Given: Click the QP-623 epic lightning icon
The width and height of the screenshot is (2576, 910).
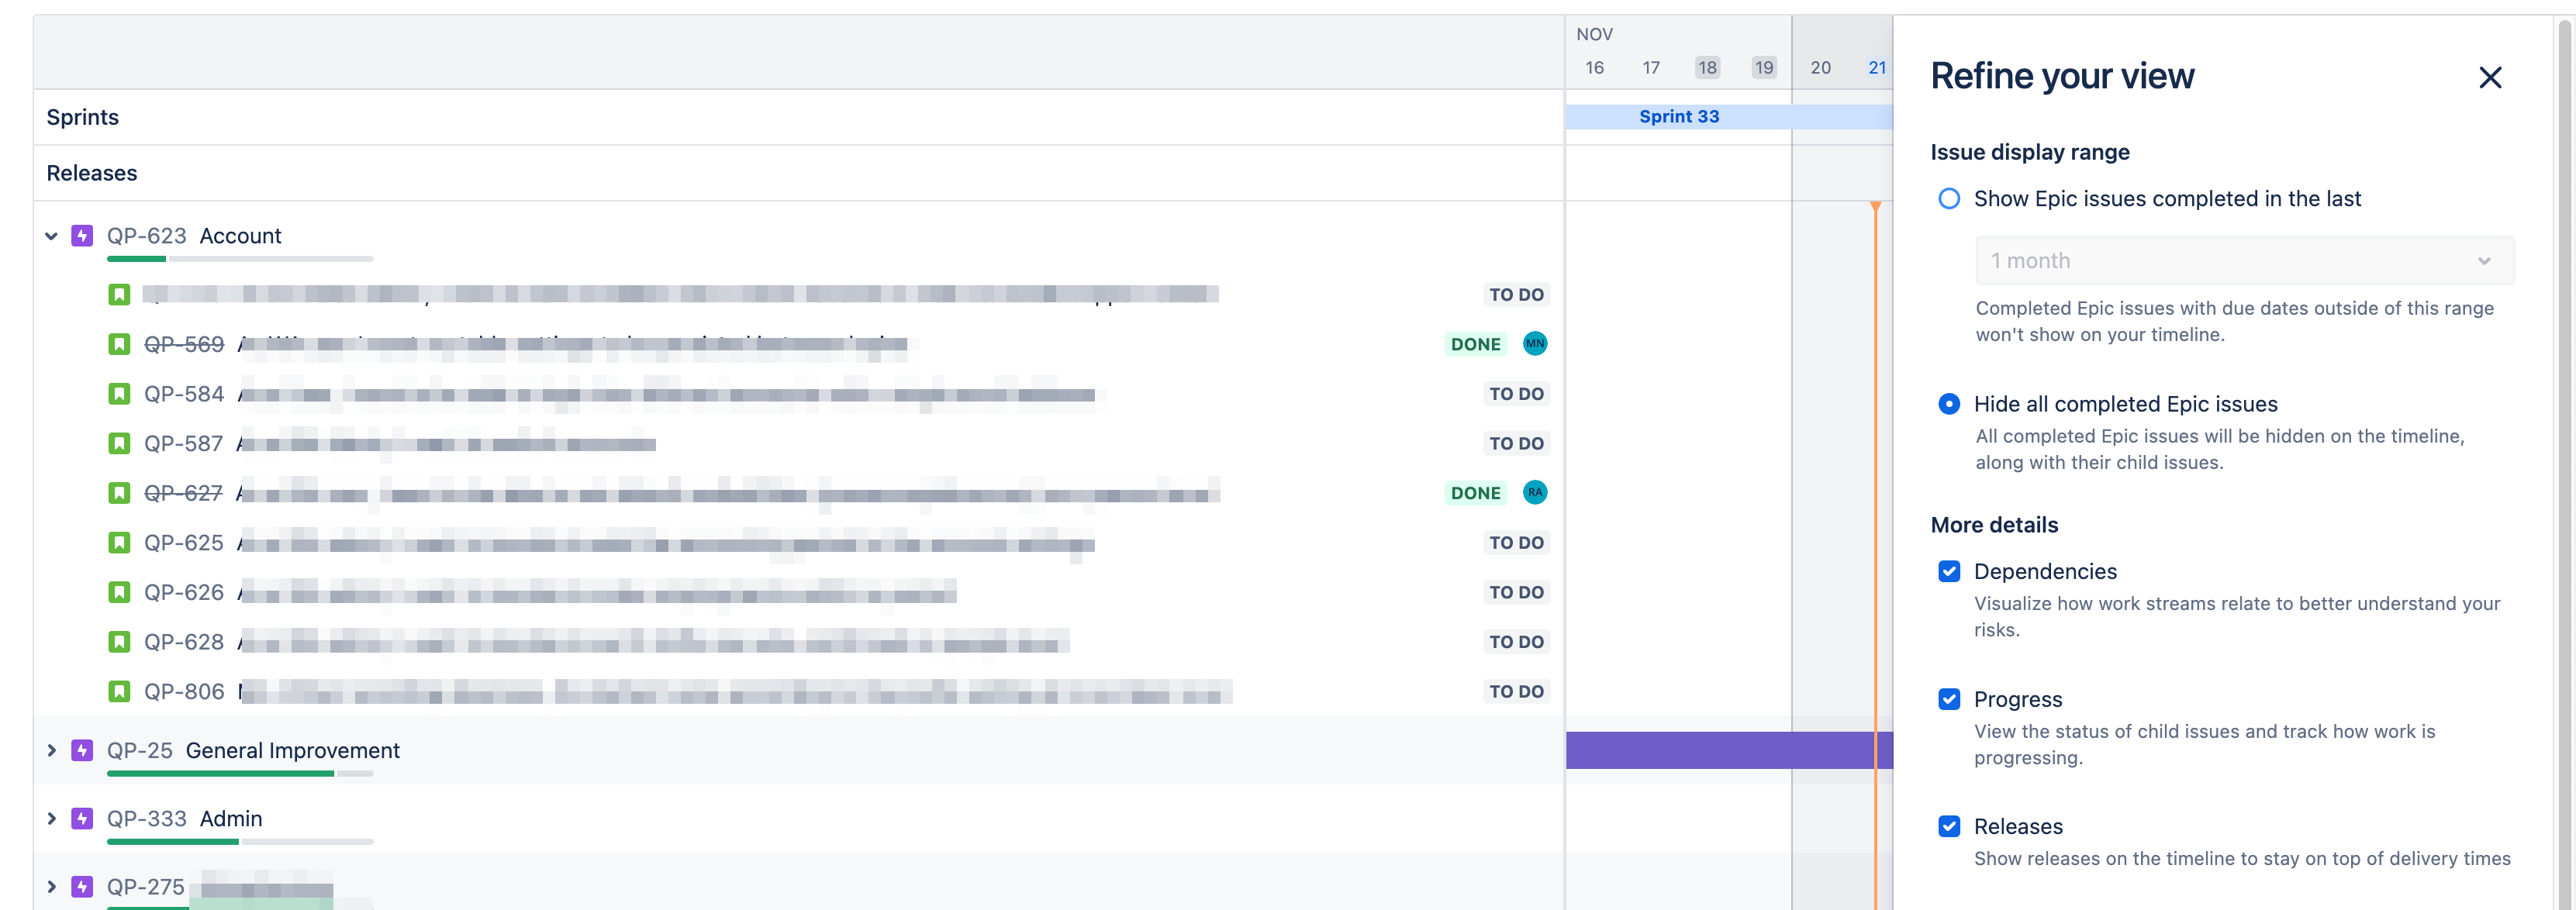Looking at the screenshot, I should pyautogui.click(x=82, y=236).
